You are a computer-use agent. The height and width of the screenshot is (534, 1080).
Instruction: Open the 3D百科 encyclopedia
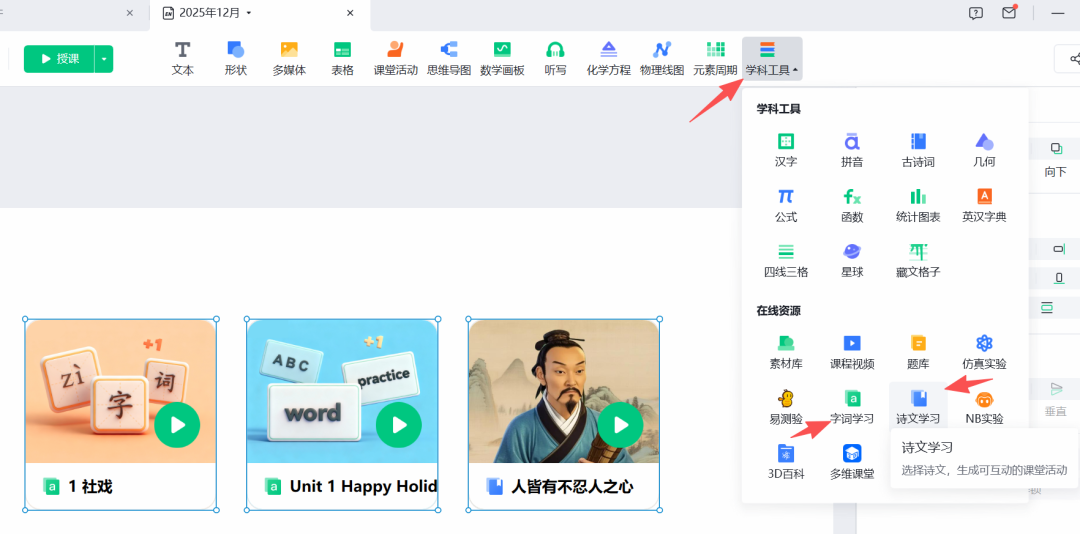pyautogui.click(x=786, y=462)
